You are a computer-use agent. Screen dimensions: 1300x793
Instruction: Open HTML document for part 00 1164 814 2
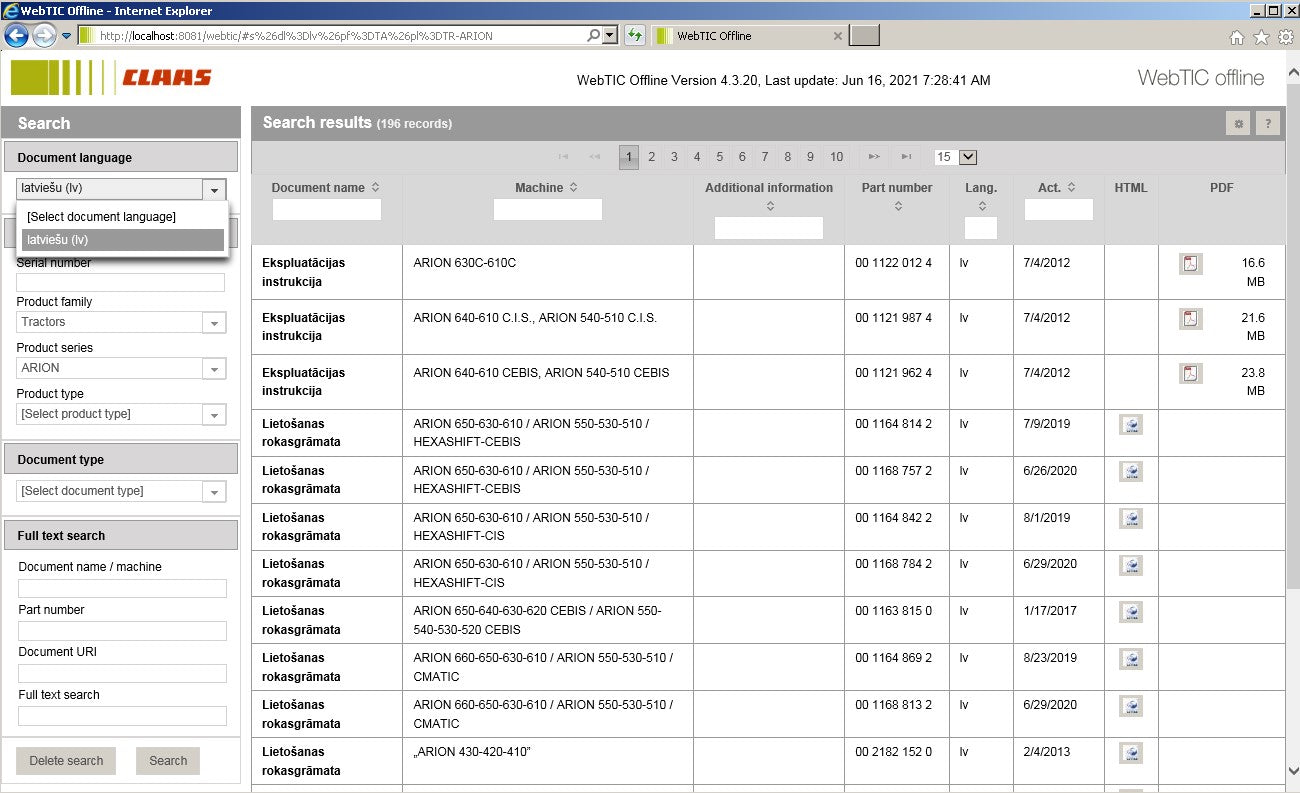[1131, 424]
